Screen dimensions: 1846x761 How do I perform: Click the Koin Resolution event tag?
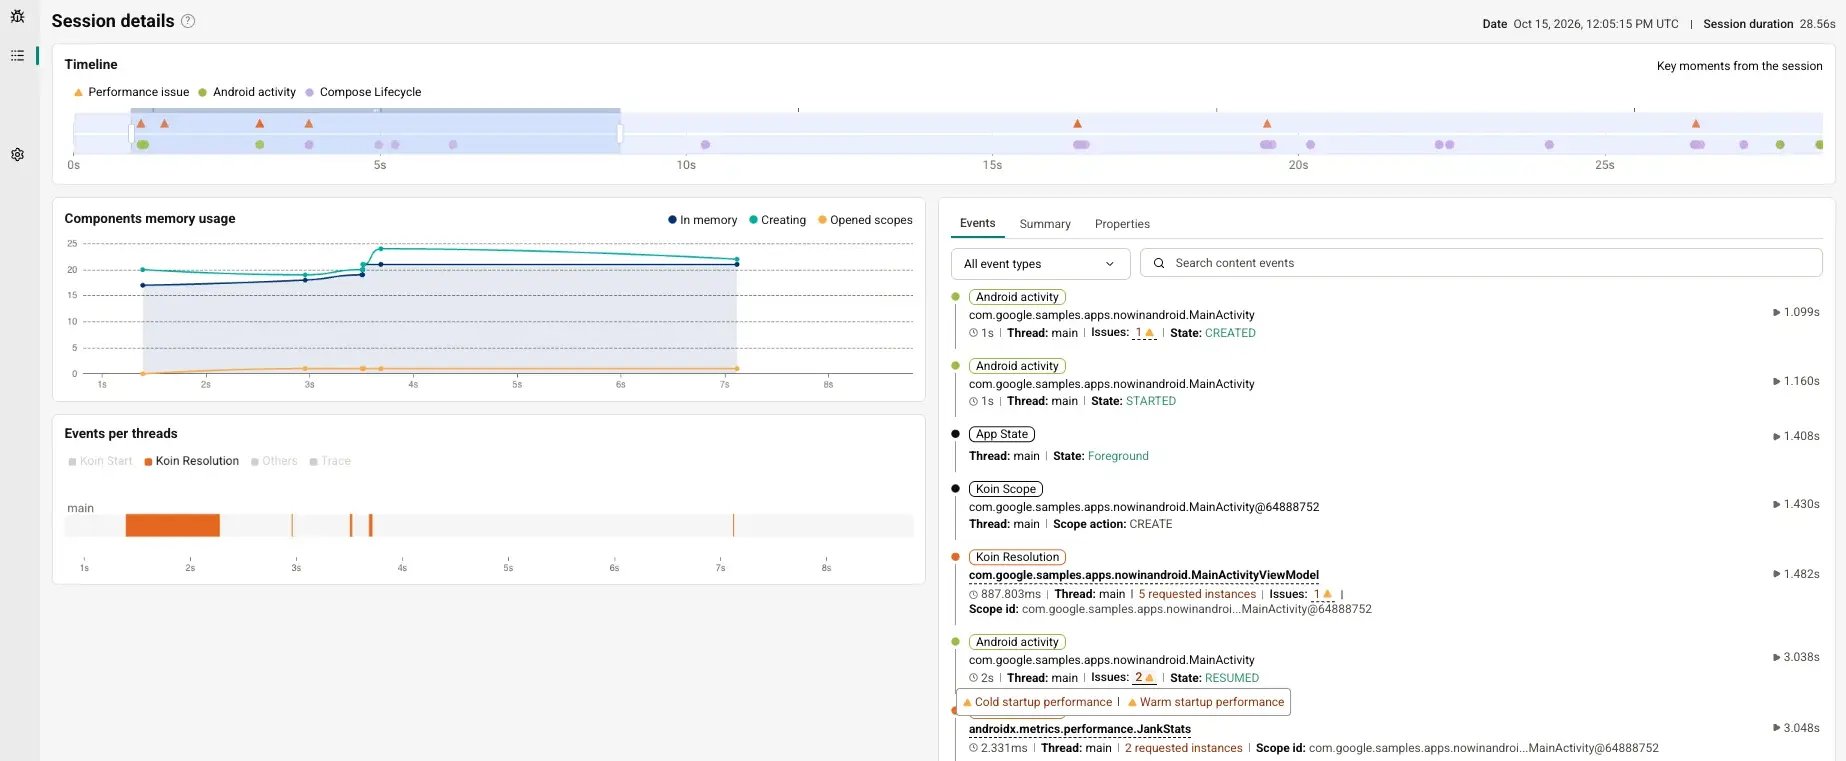[1017, 557]
